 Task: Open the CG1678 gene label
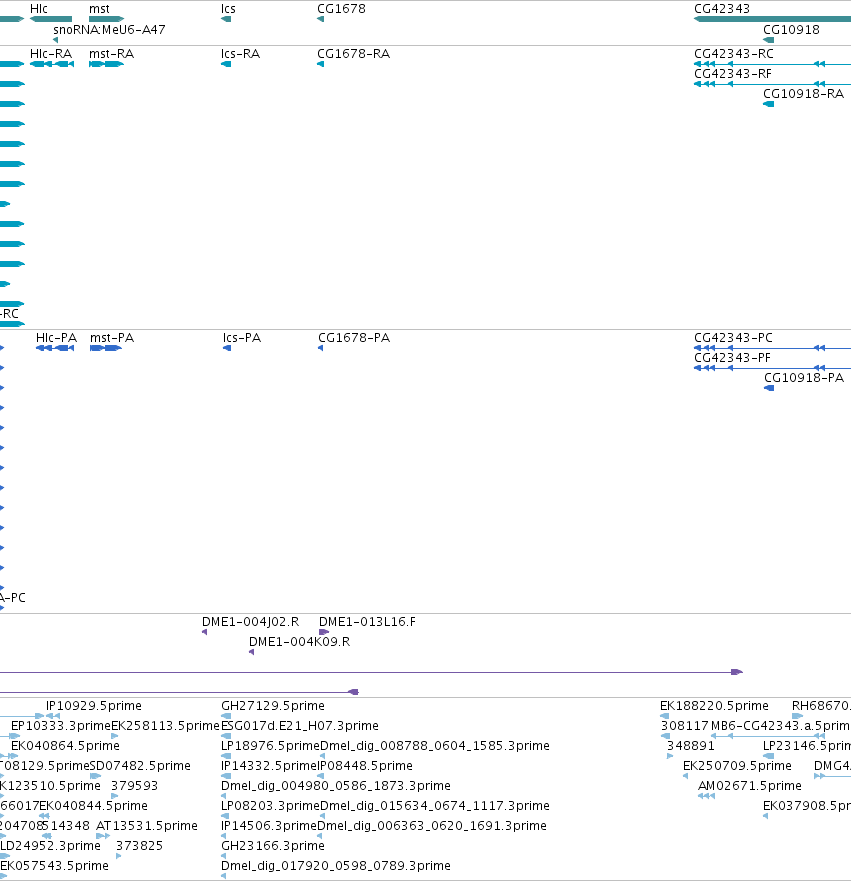click(341, 9)
